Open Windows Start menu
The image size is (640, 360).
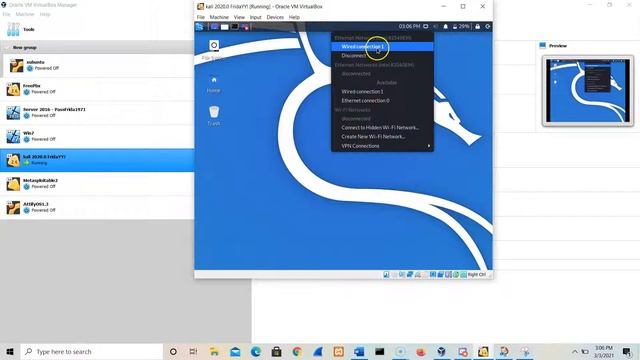coord(10,351)
